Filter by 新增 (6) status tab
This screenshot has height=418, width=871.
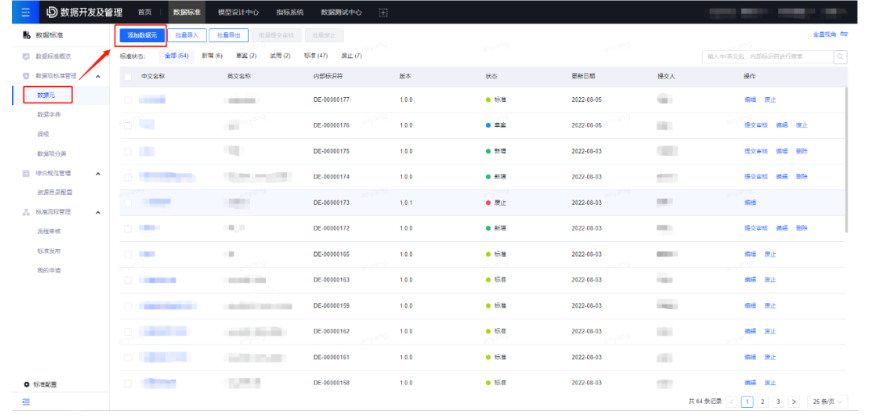[x=212, y=56]
